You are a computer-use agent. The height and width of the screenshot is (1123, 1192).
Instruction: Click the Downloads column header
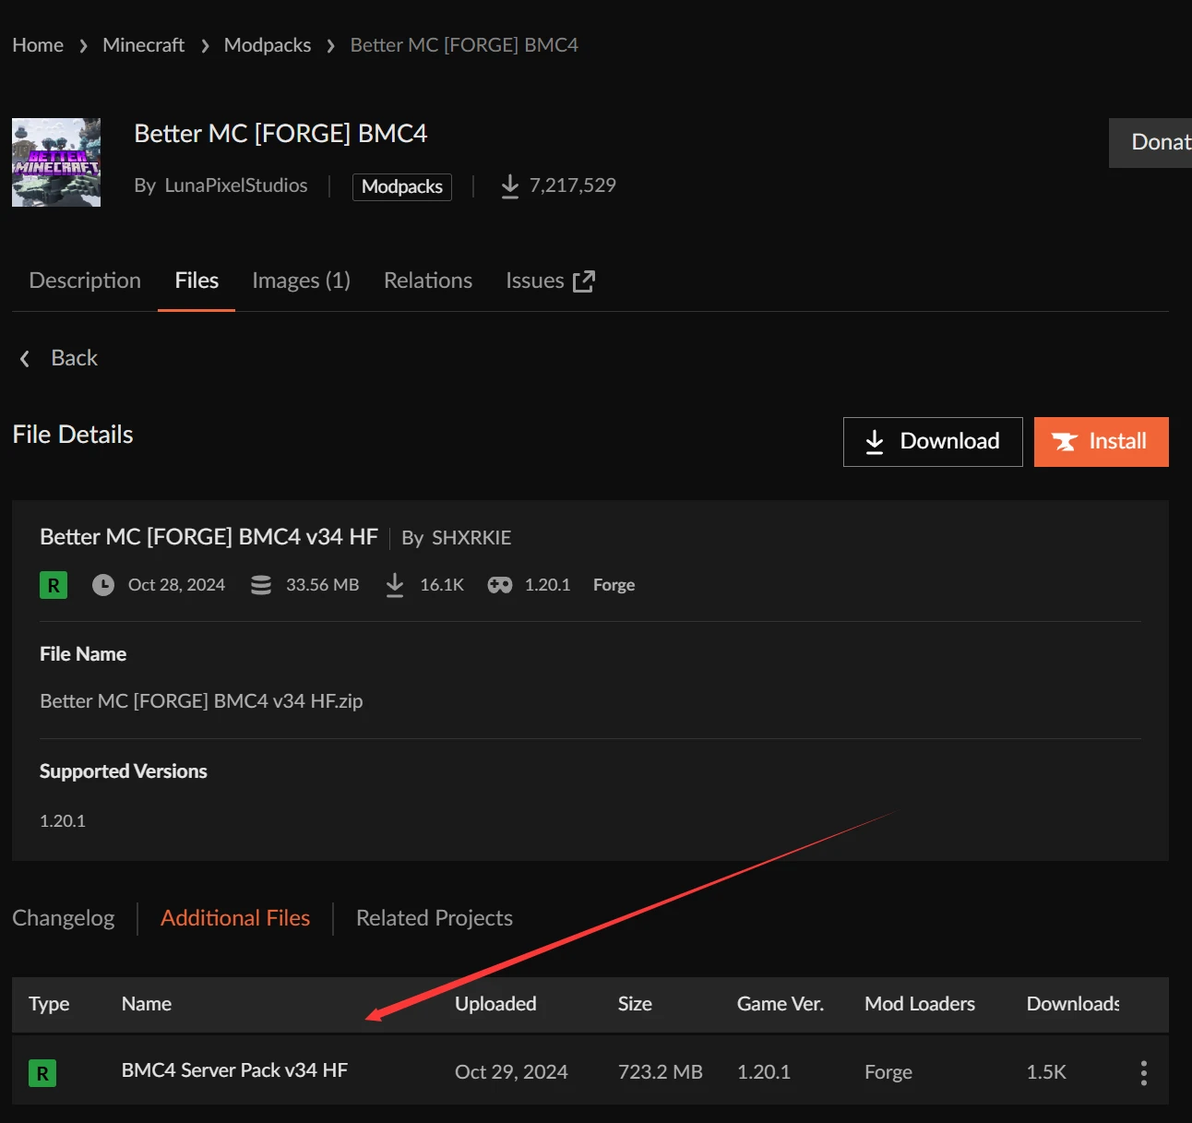[1073, 1004]
